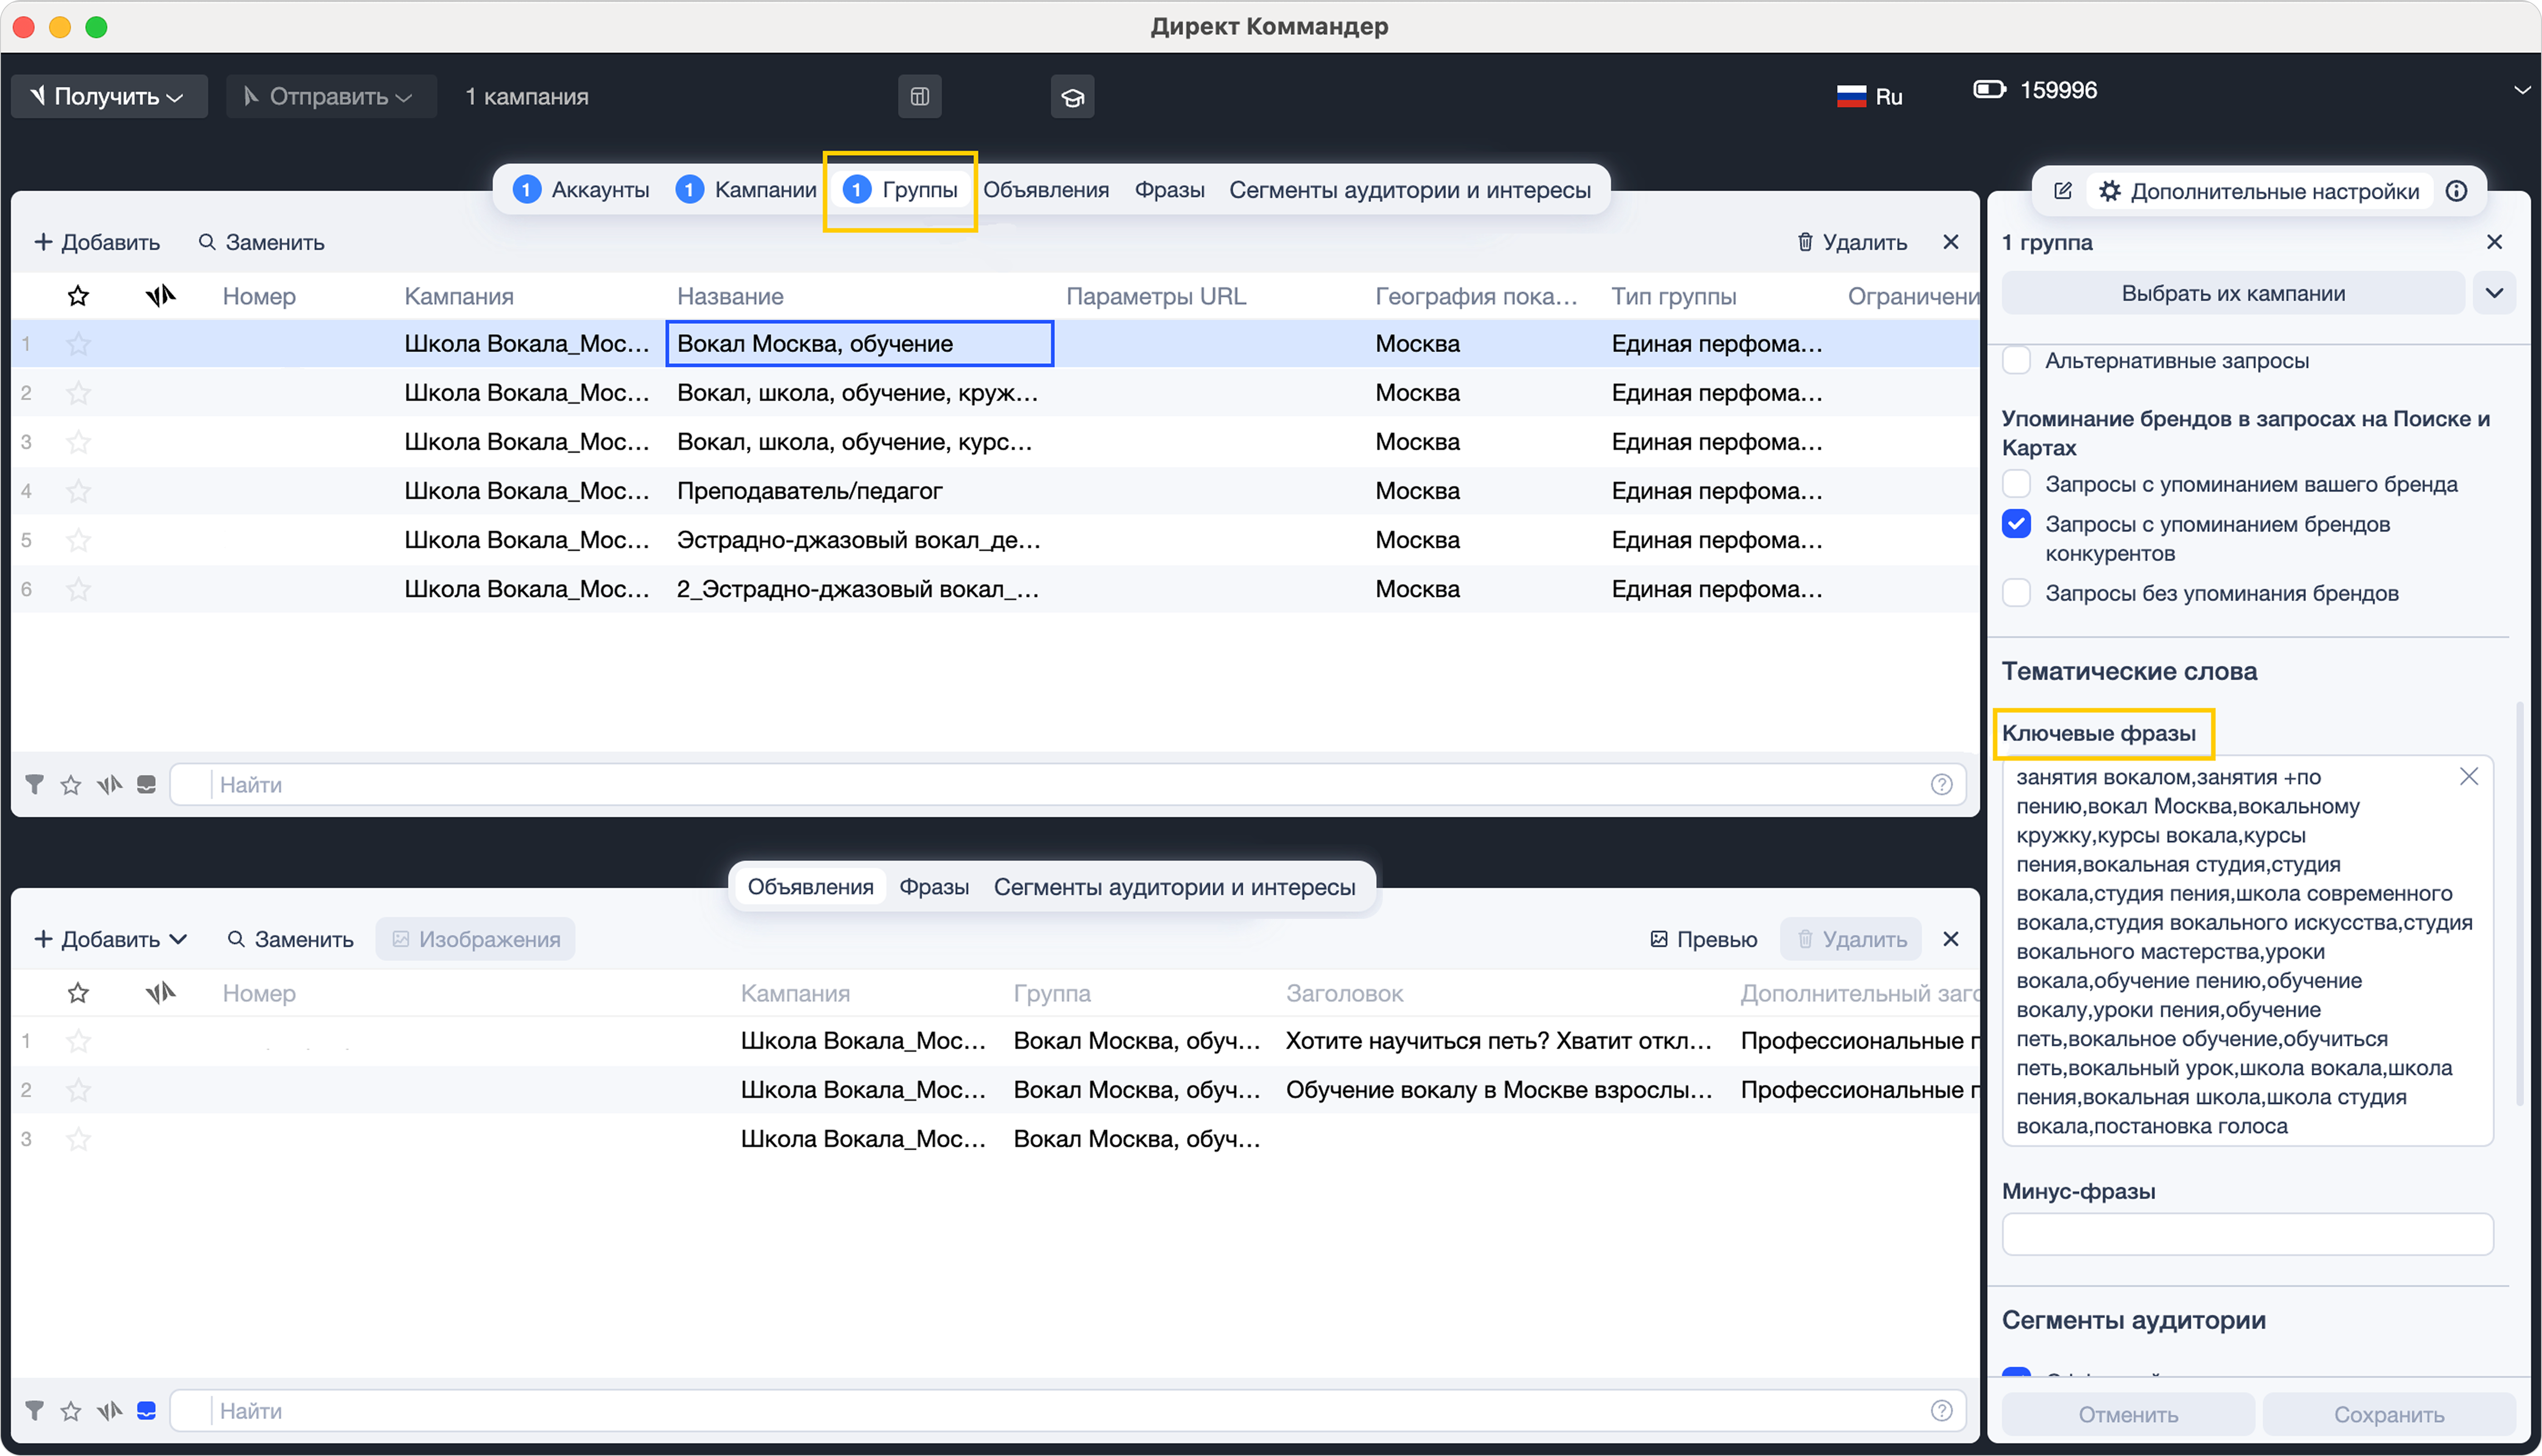The width and height of the screenshot is (2542, 1456).
Task: Check Запросы без упоминания брендов
Action: (x=2016, y=593)
